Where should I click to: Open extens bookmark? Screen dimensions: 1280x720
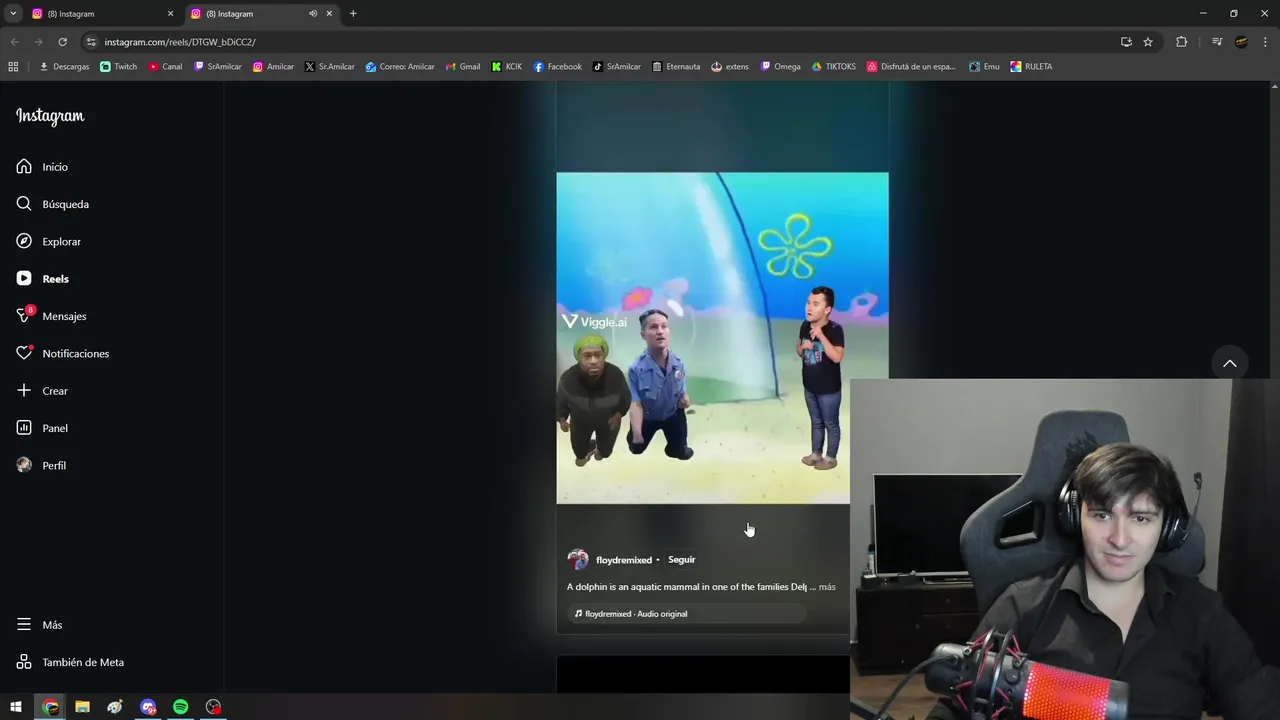pos(730,67)
